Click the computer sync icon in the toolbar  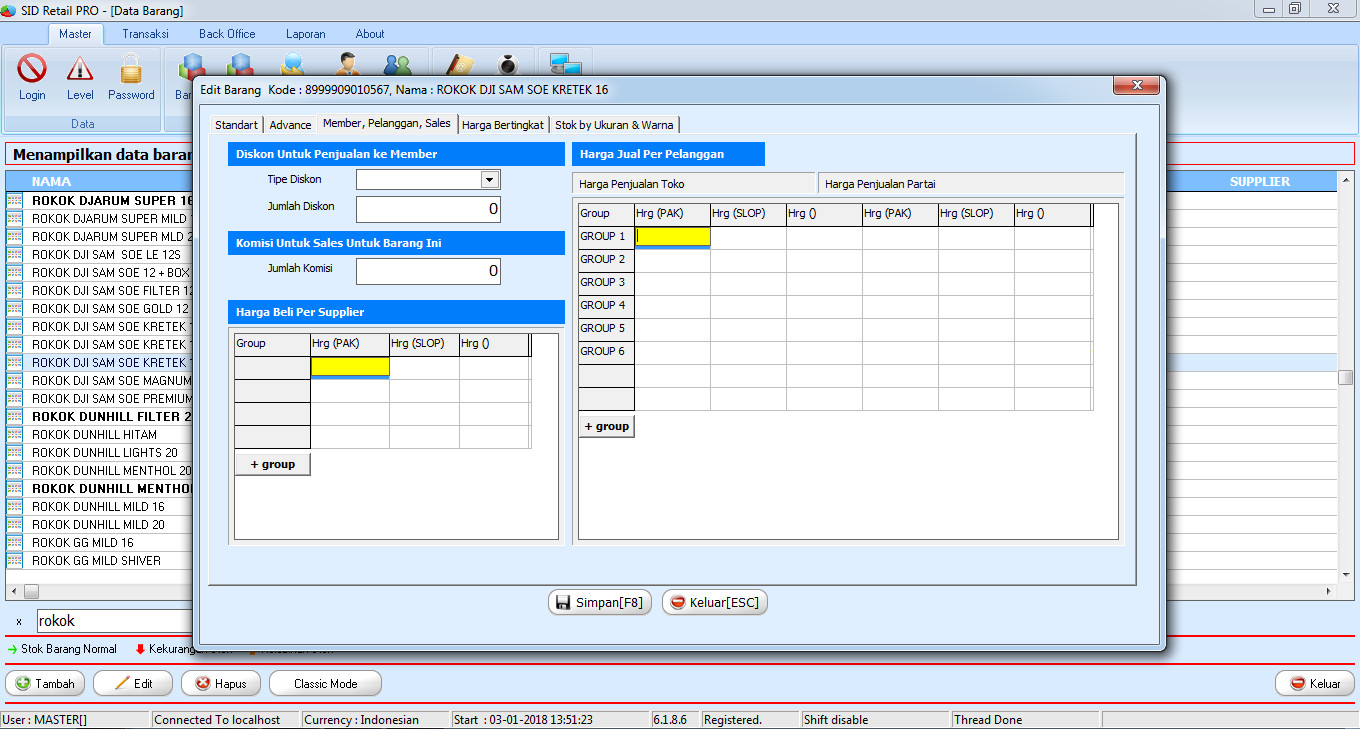564,64
